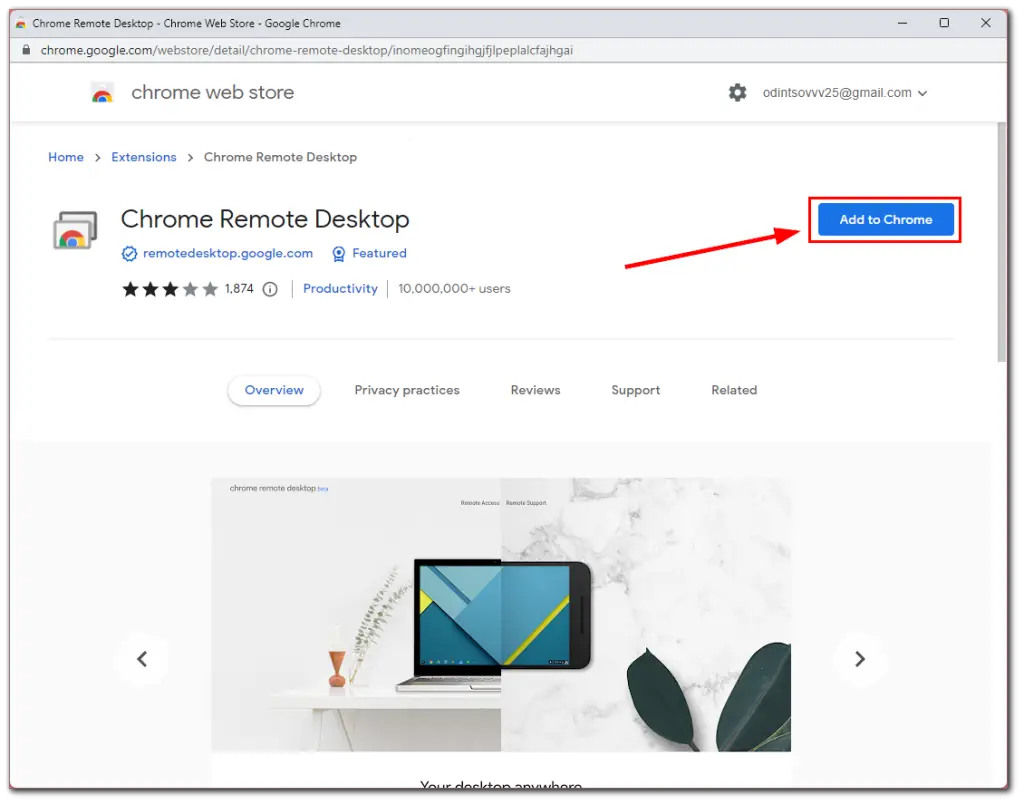Click the Featured badge ribbon icon
Screen dimensions: 1024x805
pos(338,253)
